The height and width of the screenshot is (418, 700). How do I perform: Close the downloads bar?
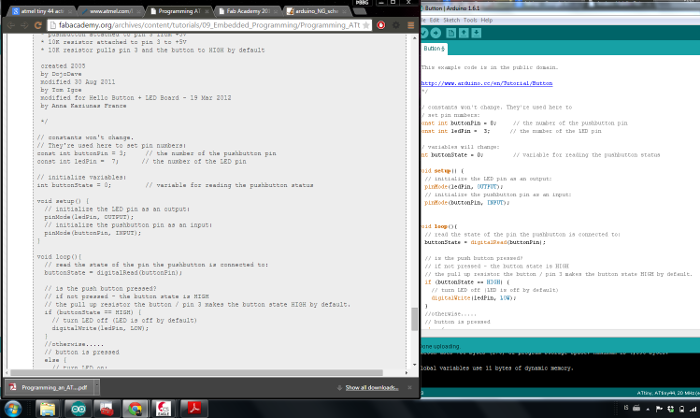pyautogui.click(x=409, y=387)
